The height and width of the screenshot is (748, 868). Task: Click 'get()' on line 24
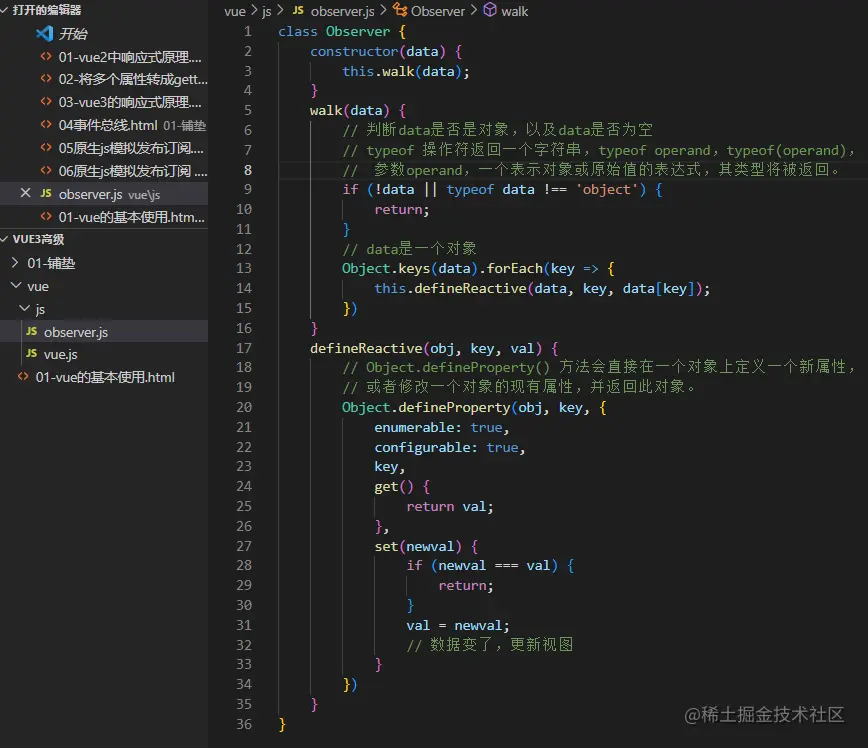point(394,487)
